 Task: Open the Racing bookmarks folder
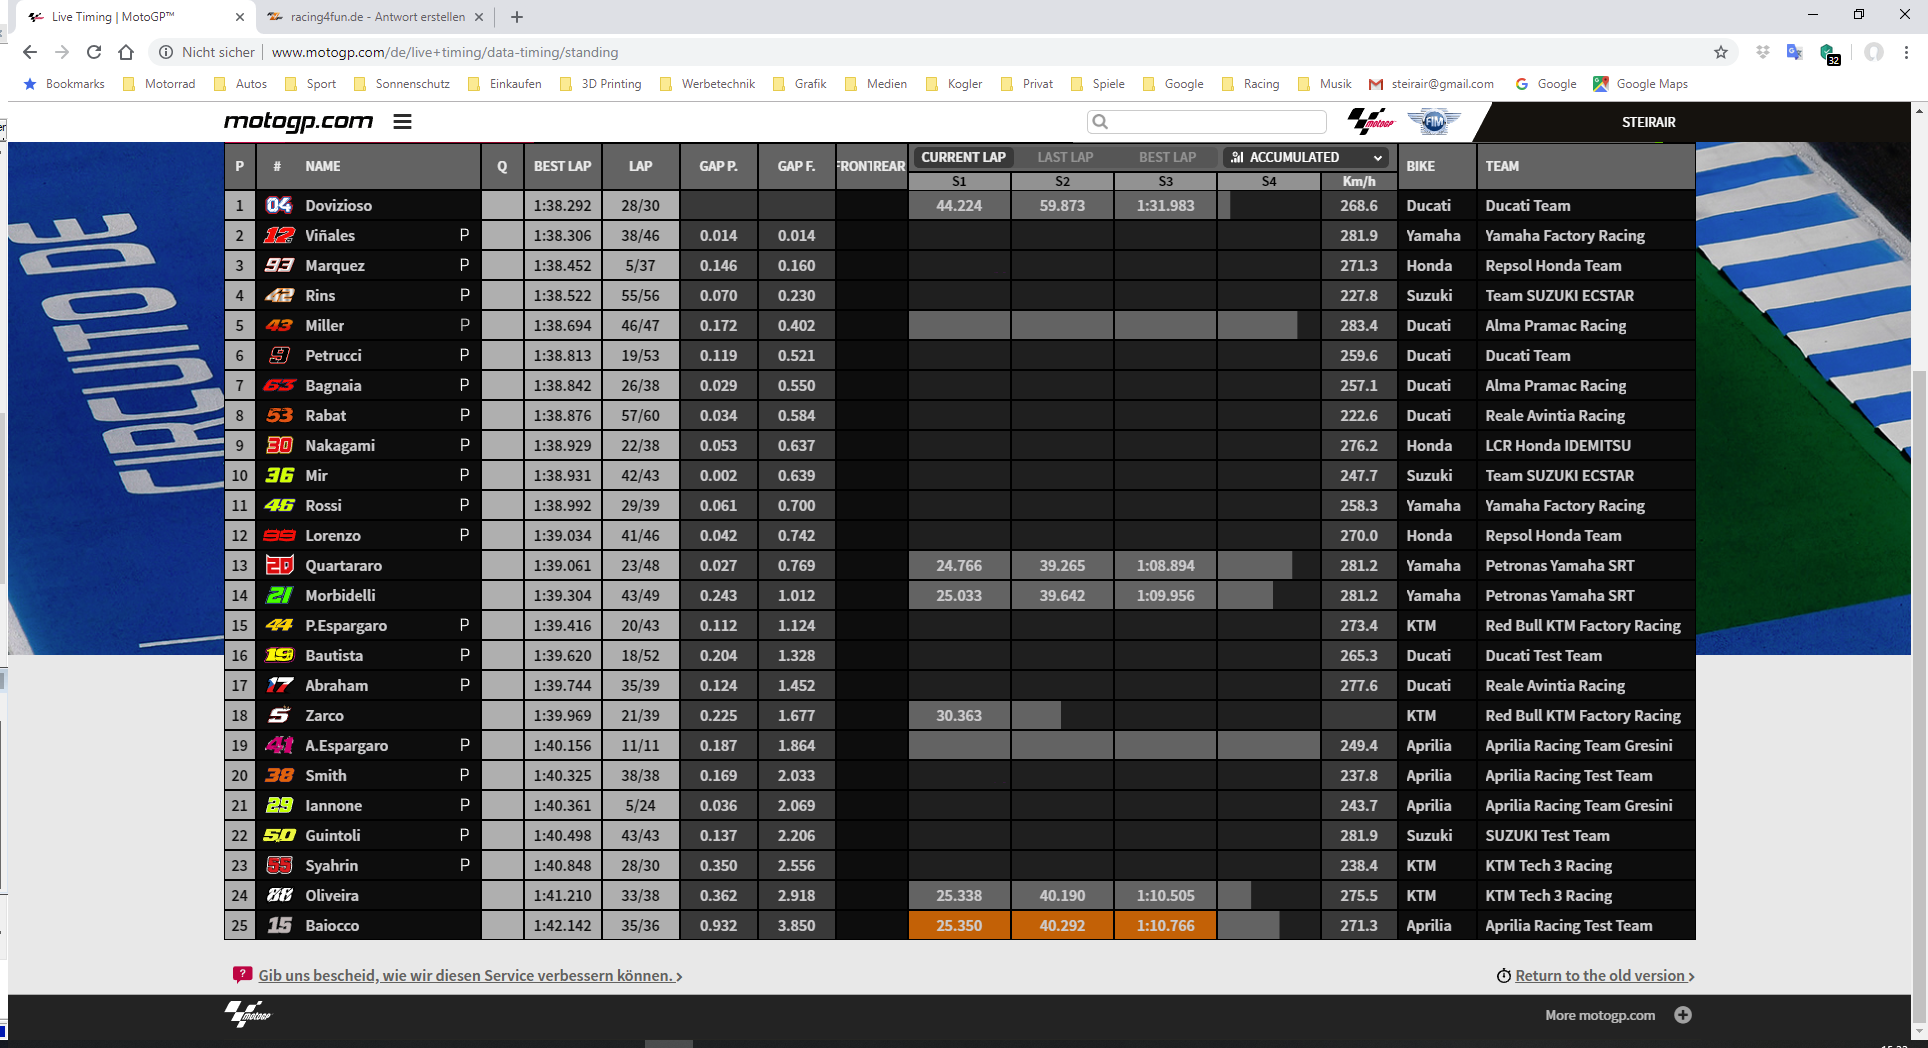1251,84
